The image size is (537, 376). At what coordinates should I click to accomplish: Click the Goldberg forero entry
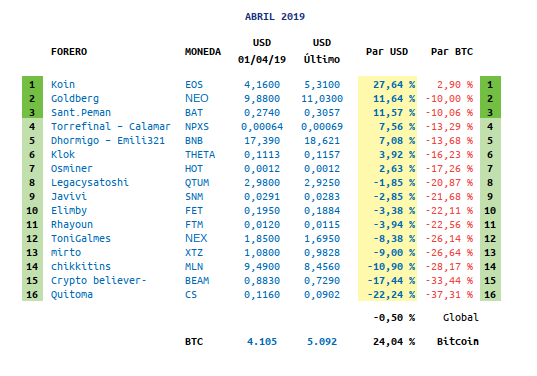coord(75,99)
